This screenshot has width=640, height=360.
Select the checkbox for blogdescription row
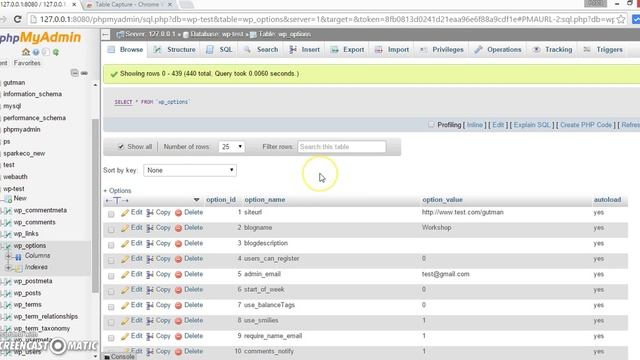coord(111,245)
